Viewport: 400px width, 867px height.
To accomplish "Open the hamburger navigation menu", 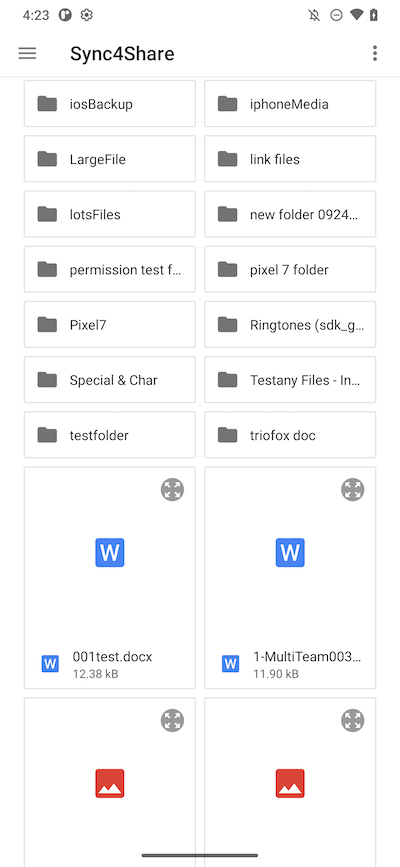I will (x=27, y=53).
